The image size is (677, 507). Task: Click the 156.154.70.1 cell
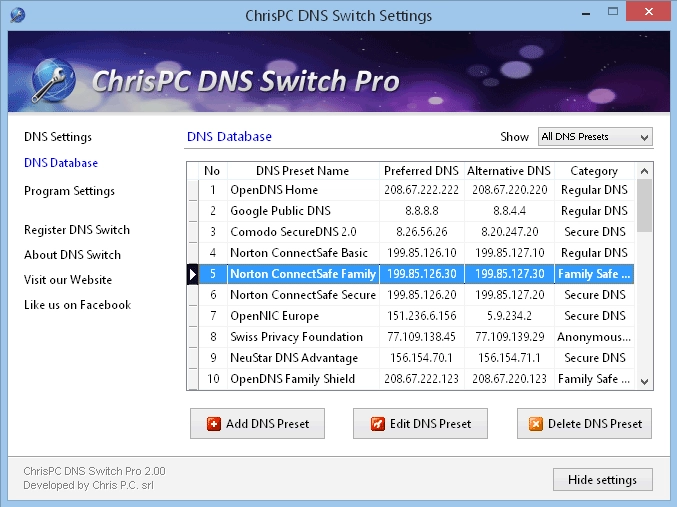click(421, 358)
